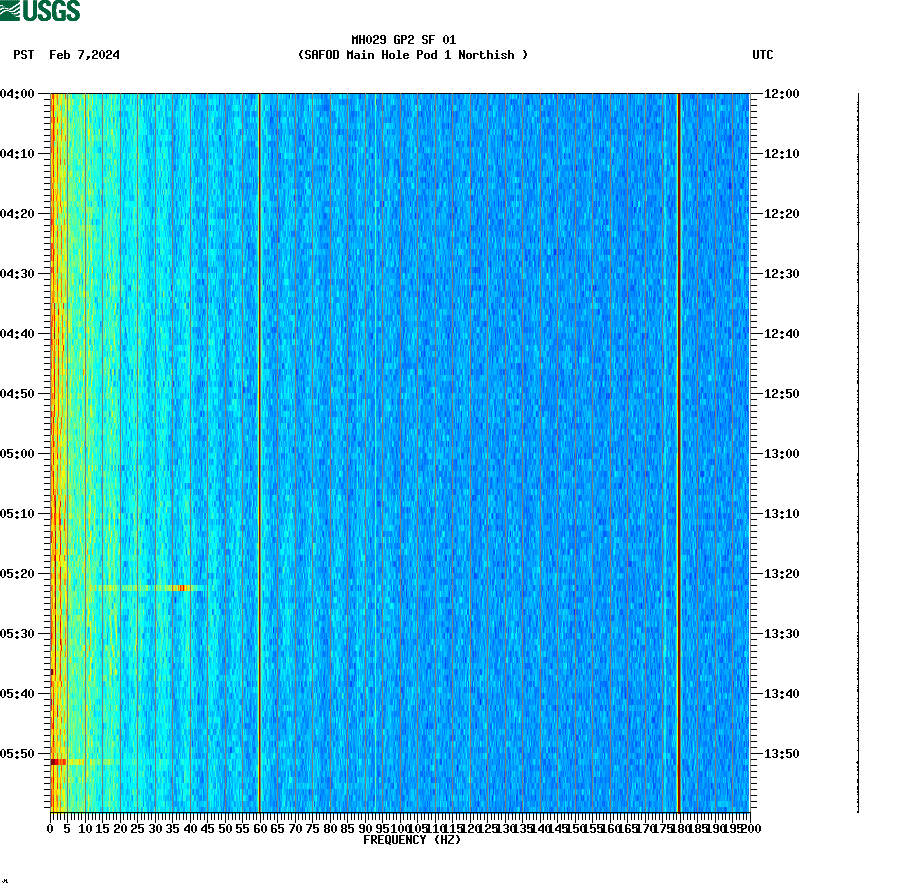This screenshot has width=902, height=892.
Task: Click the bright red event band at 05:51
Action: tap(60, 761)
